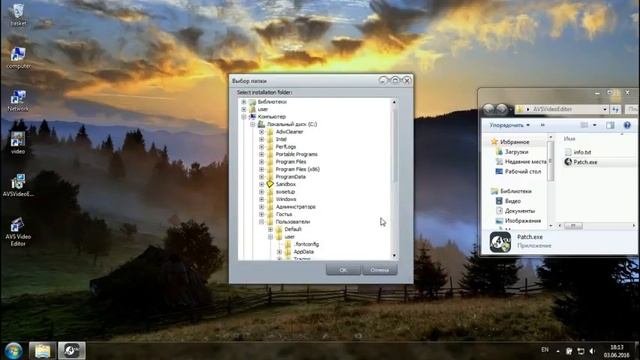The image size is (640, 360).
Task: Click the folder tree scroll down arrow
Action: tap(394, 256)
